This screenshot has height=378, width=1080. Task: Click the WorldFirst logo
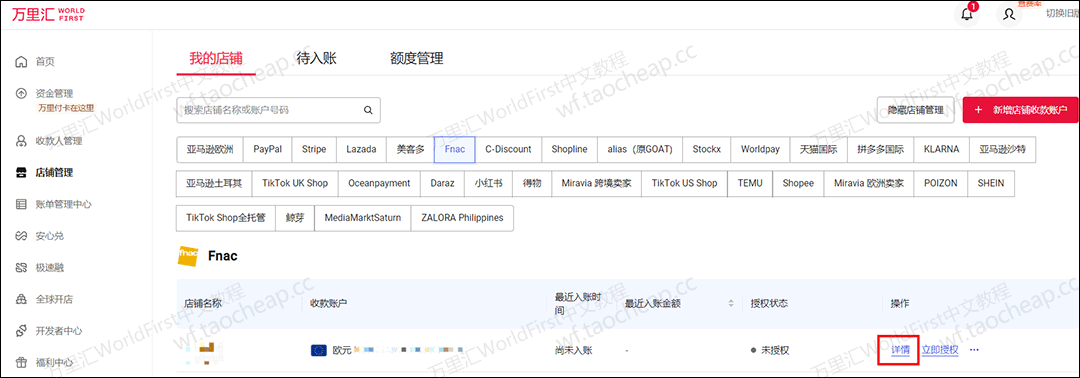[x=48, y=14]
